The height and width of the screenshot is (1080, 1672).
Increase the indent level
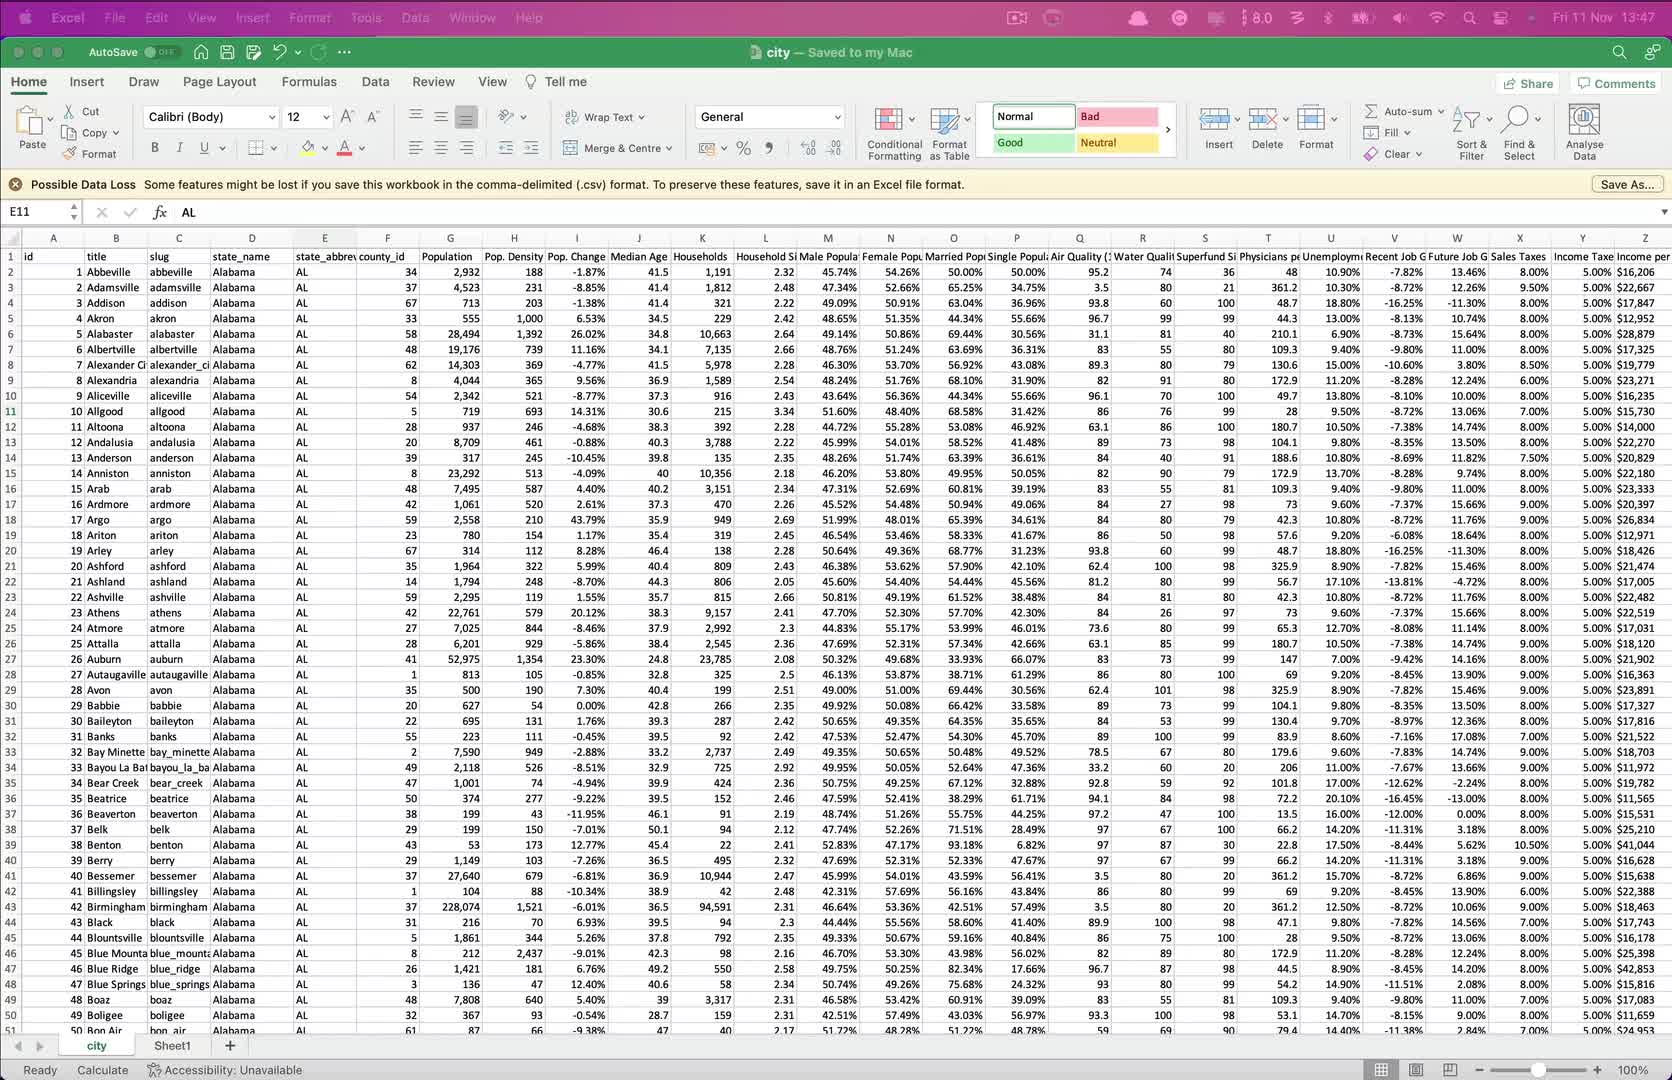[531, 148]
